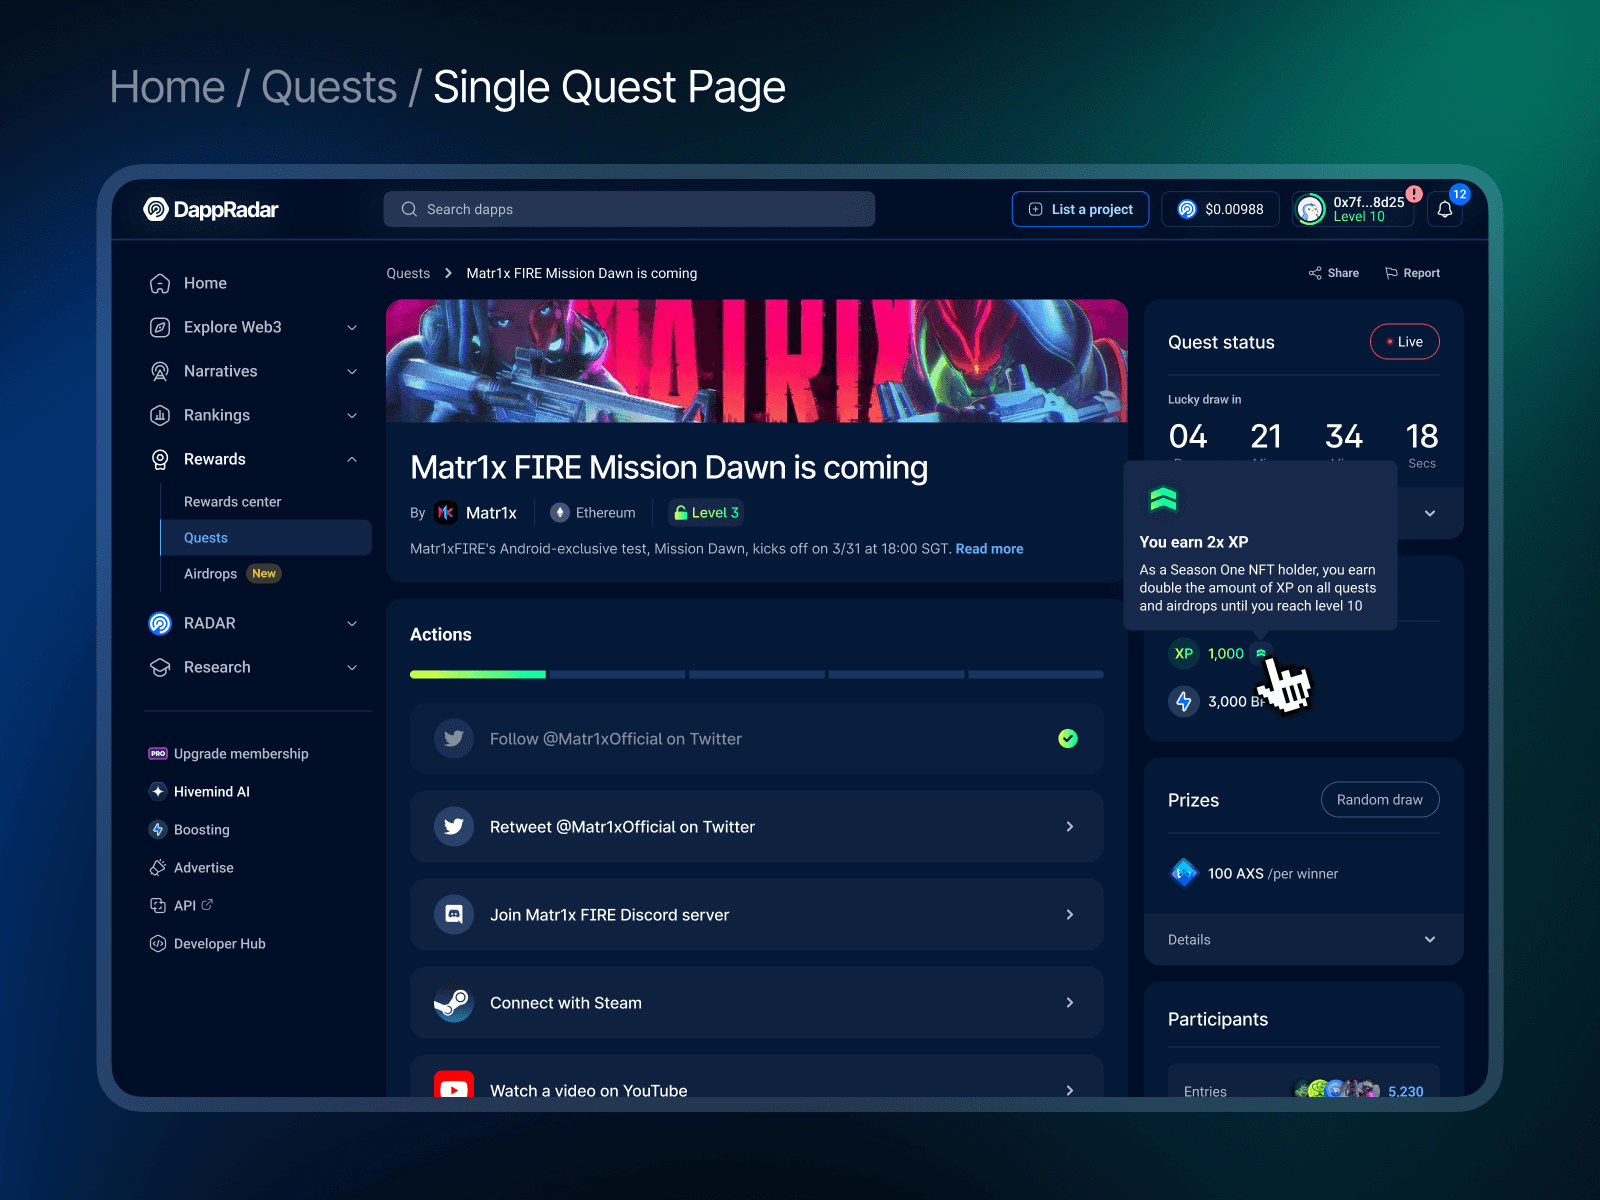Click the participant avatars in Entries

coord(1337,1090)
